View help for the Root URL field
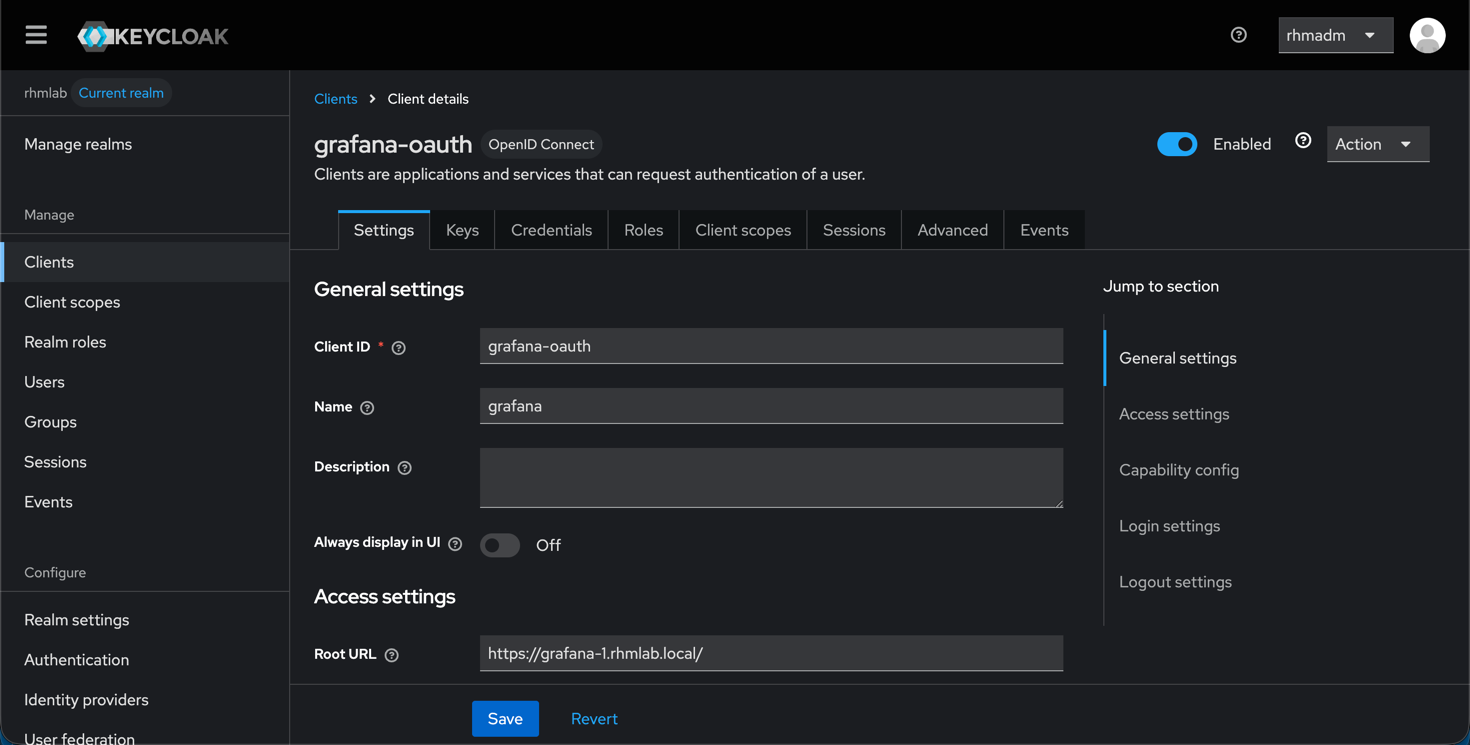 click(390, 654)
